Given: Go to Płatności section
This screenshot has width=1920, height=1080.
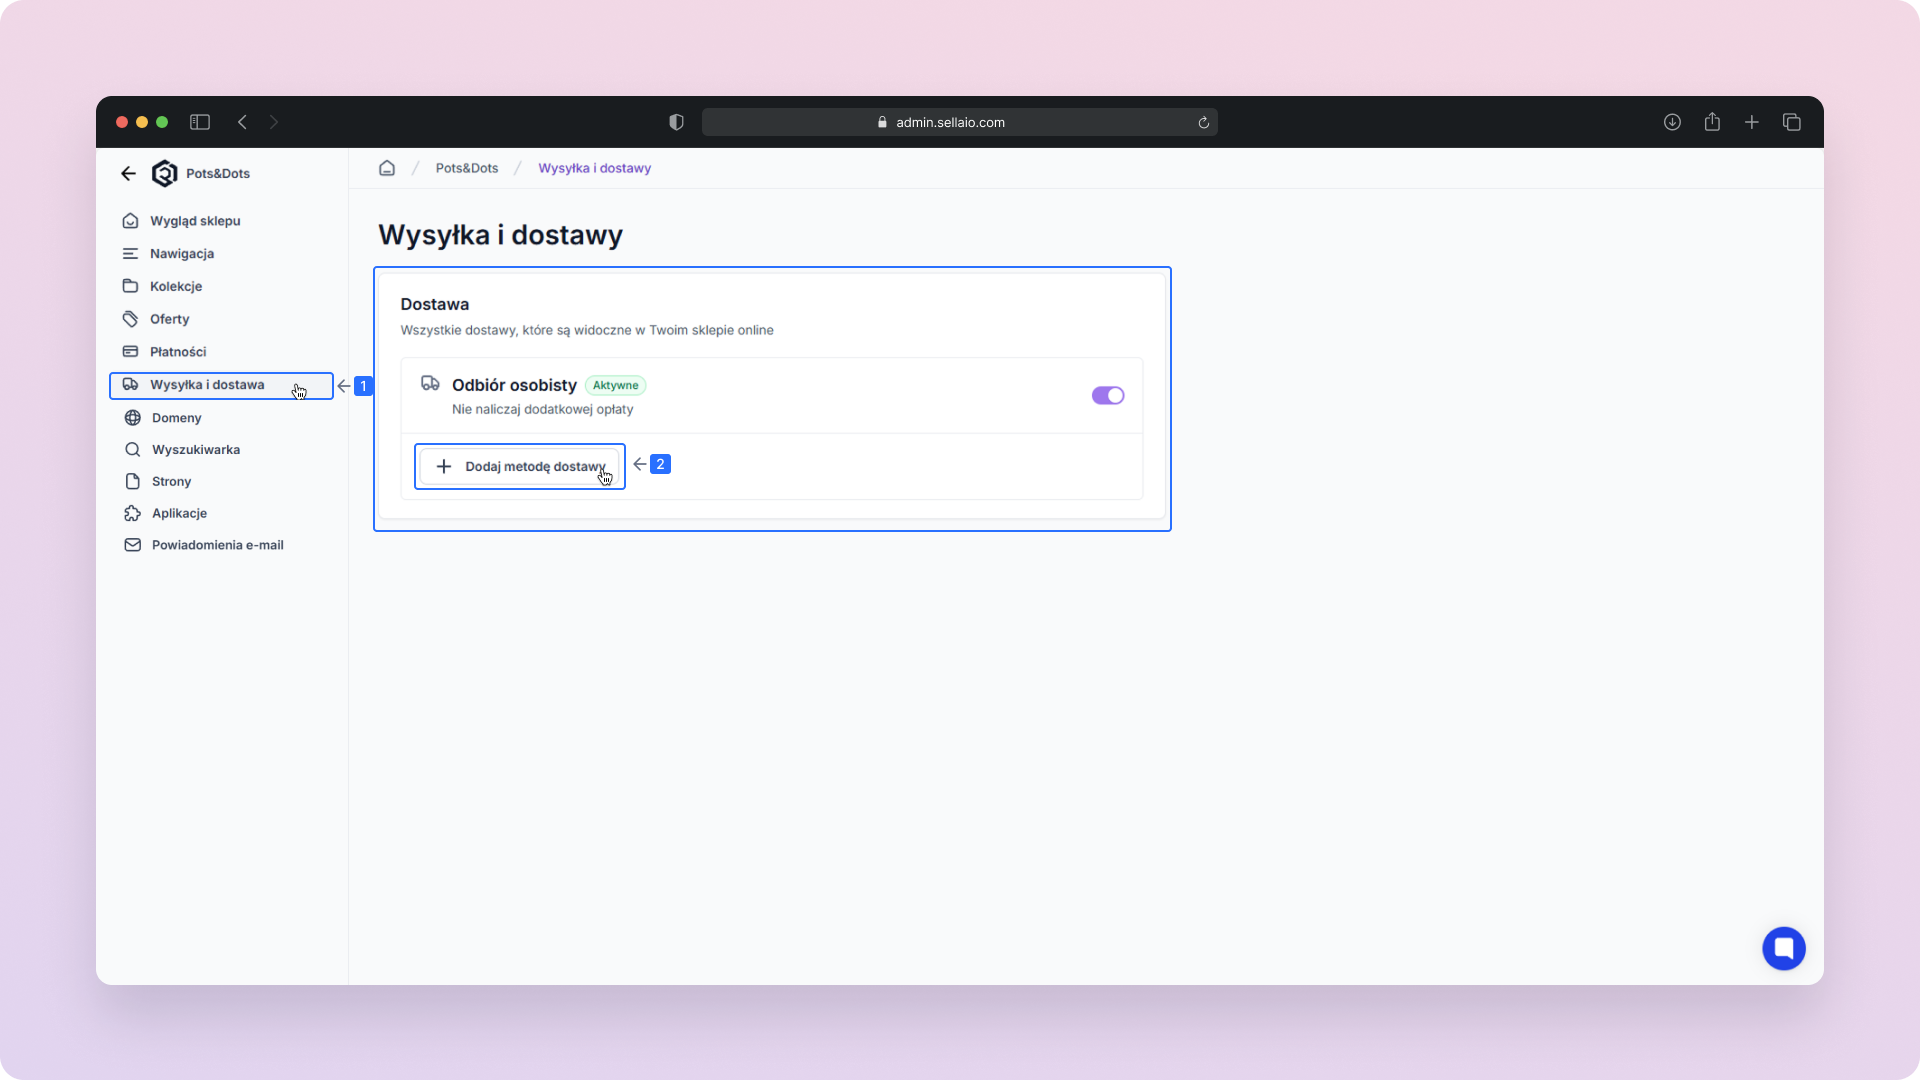Looking at the screenshot, I should (x=178, y=352).
